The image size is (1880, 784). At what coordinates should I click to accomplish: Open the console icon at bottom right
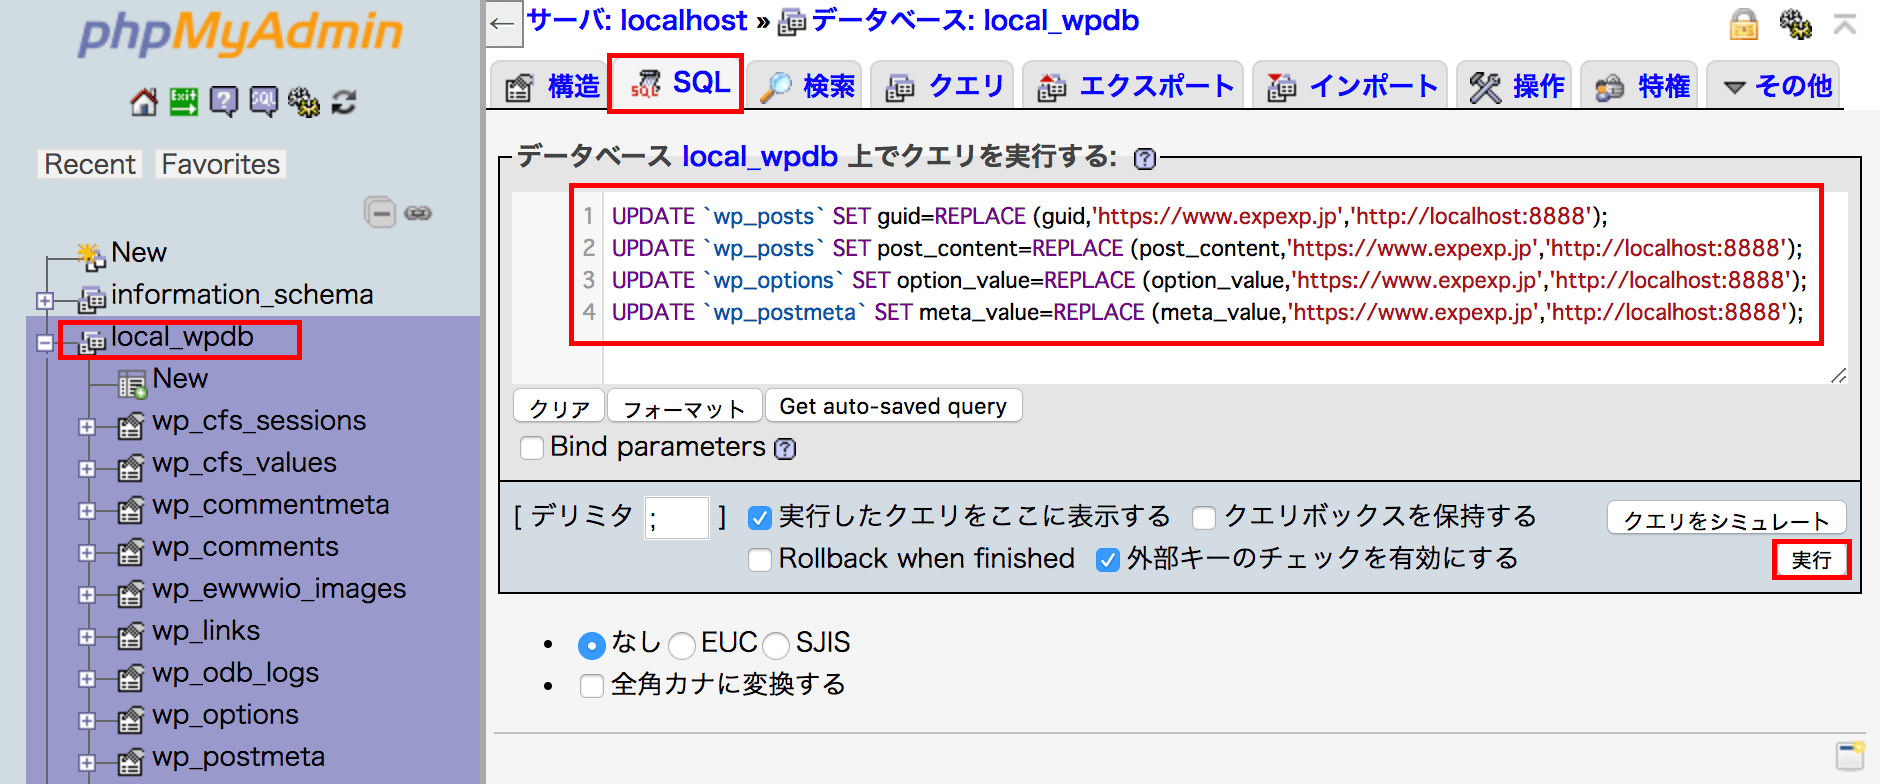coord(1851,755)
